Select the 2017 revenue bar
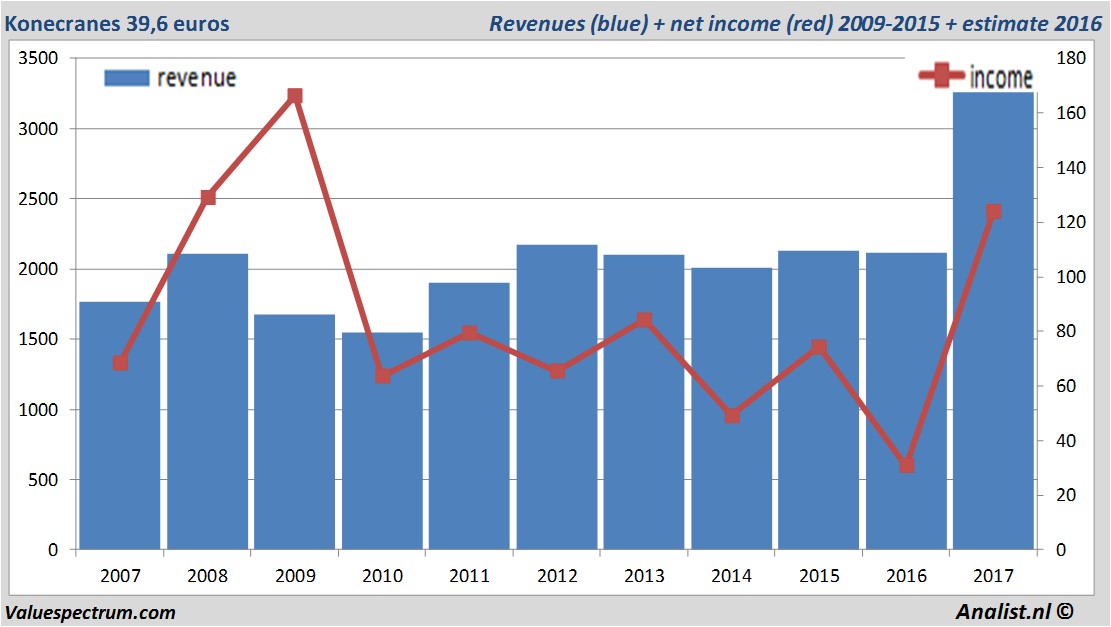The image size is (1111, 627). 993,400
